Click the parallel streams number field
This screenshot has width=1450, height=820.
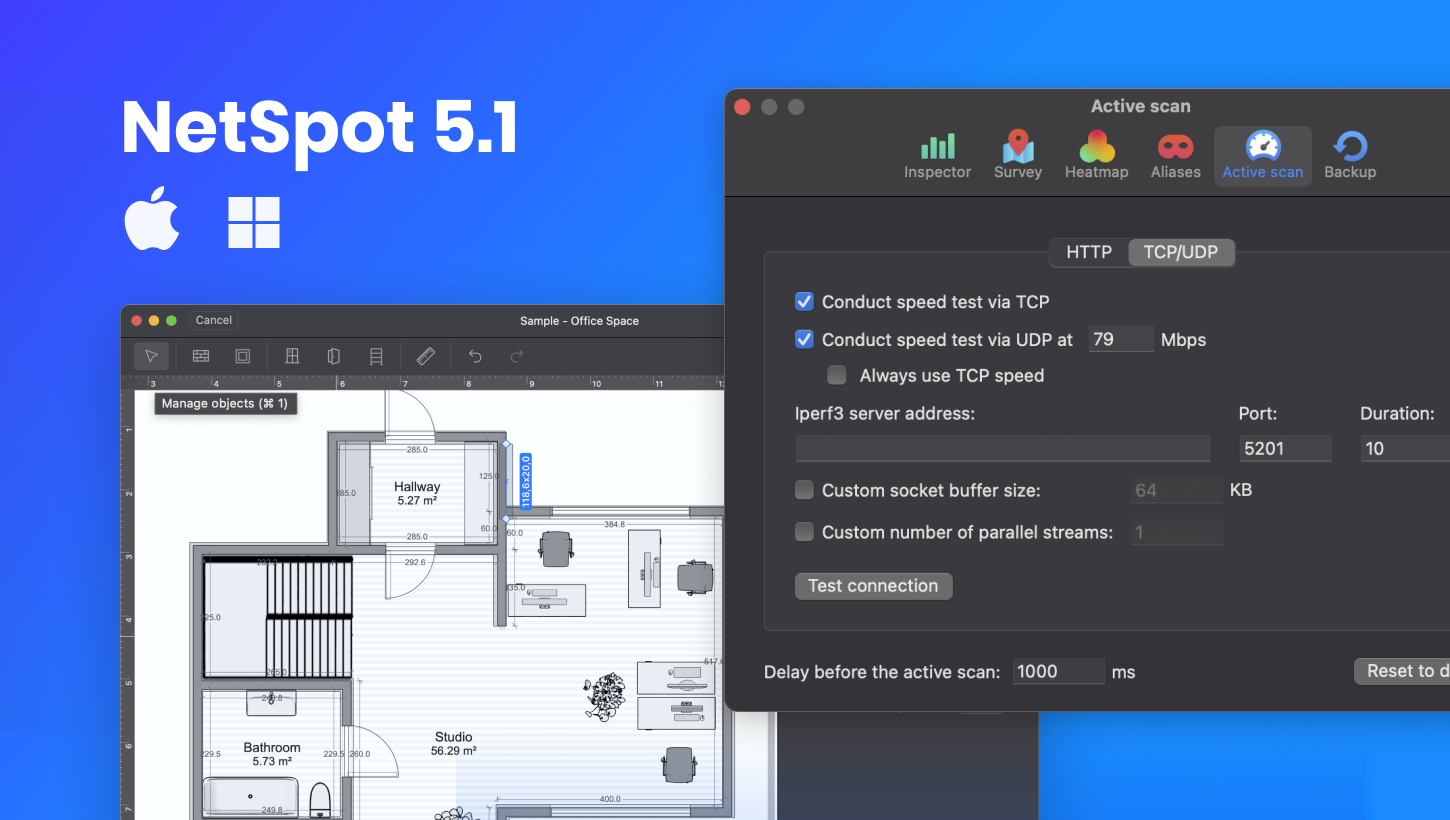(x=1176, y=532)
